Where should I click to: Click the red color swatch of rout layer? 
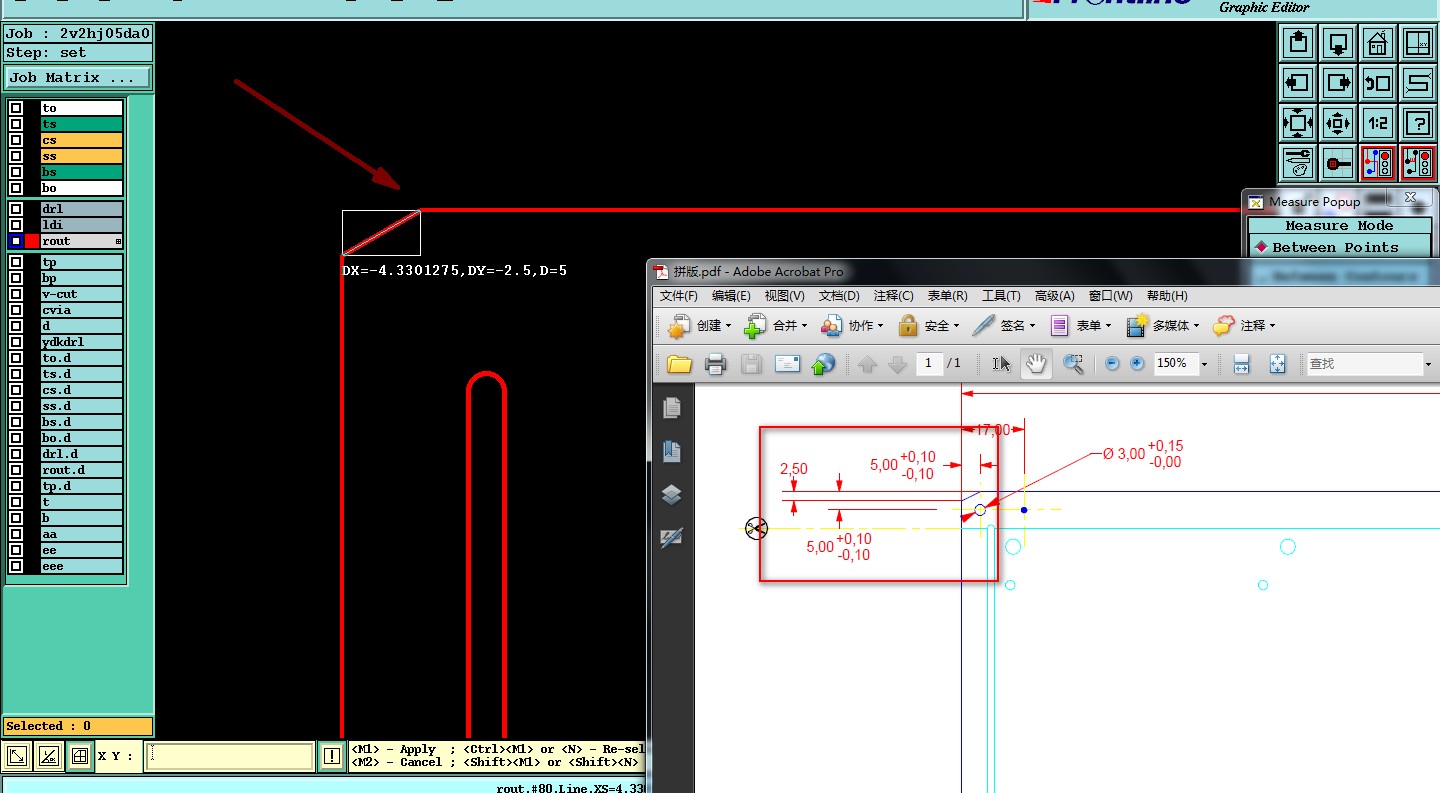(32, 241)
